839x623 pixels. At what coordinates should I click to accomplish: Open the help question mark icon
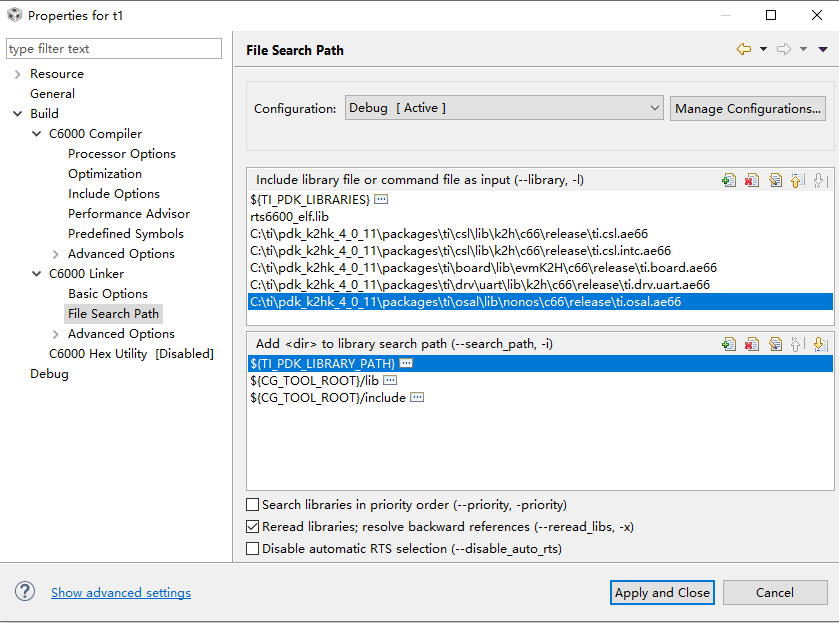pos(25,592)
